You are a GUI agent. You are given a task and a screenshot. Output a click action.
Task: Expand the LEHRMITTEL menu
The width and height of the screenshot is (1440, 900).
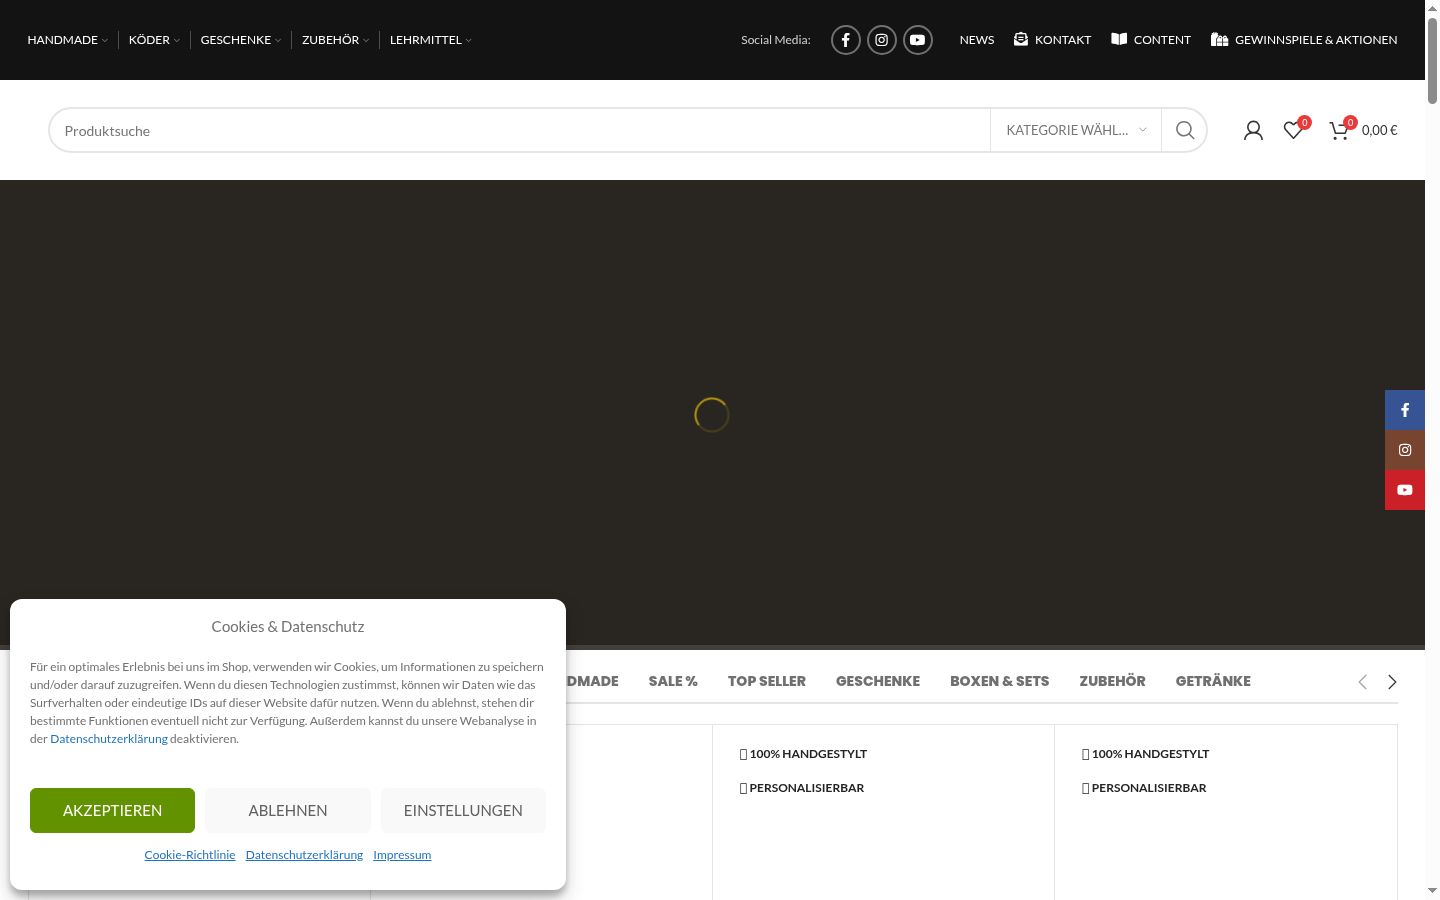(431, 40)
